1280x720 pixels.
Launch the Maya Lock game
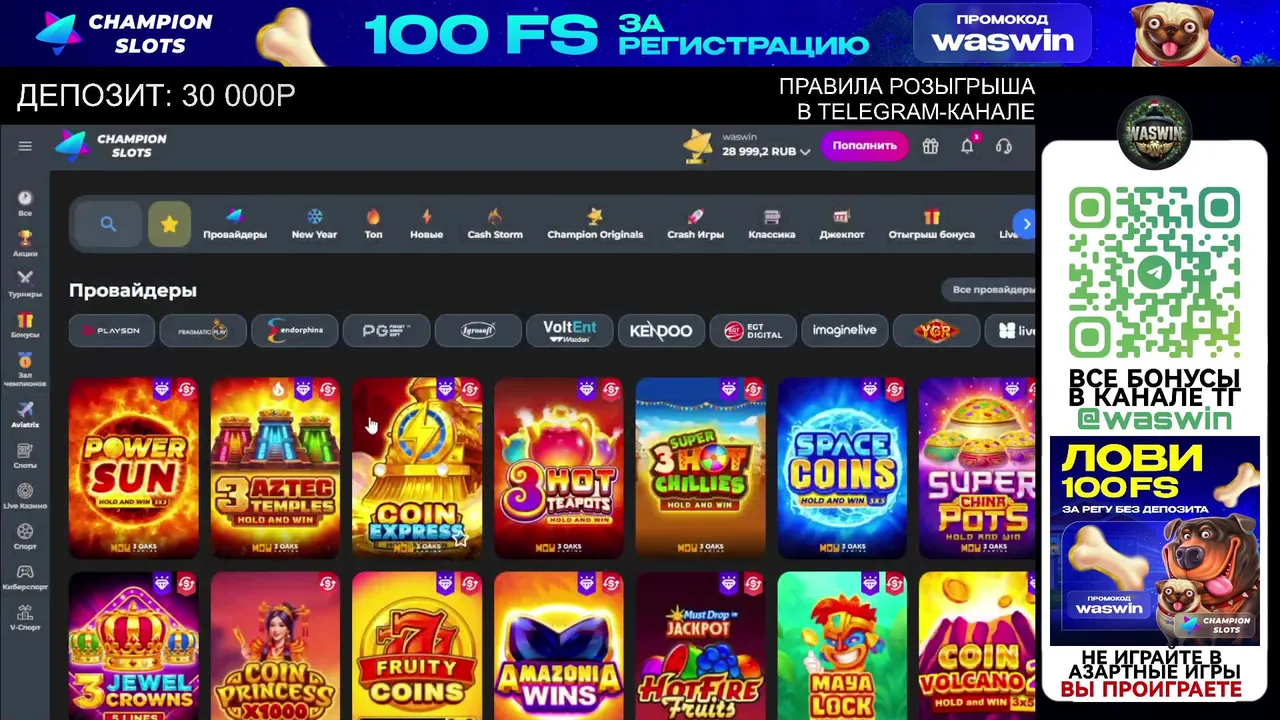pos(842,646)
